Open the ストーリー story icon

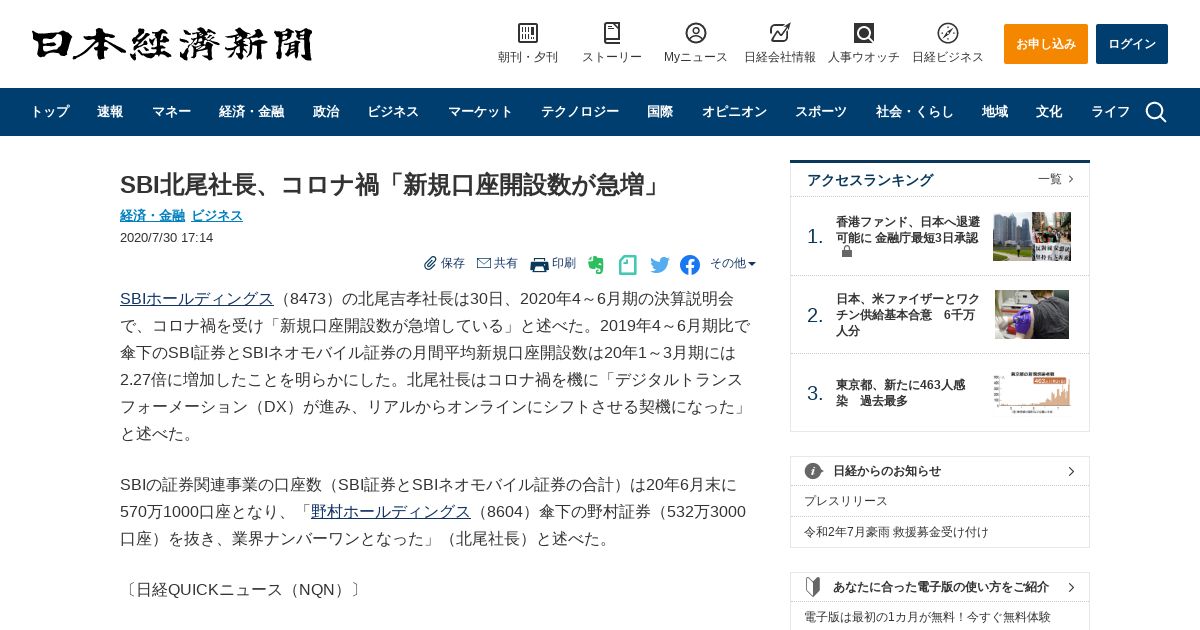612,33
